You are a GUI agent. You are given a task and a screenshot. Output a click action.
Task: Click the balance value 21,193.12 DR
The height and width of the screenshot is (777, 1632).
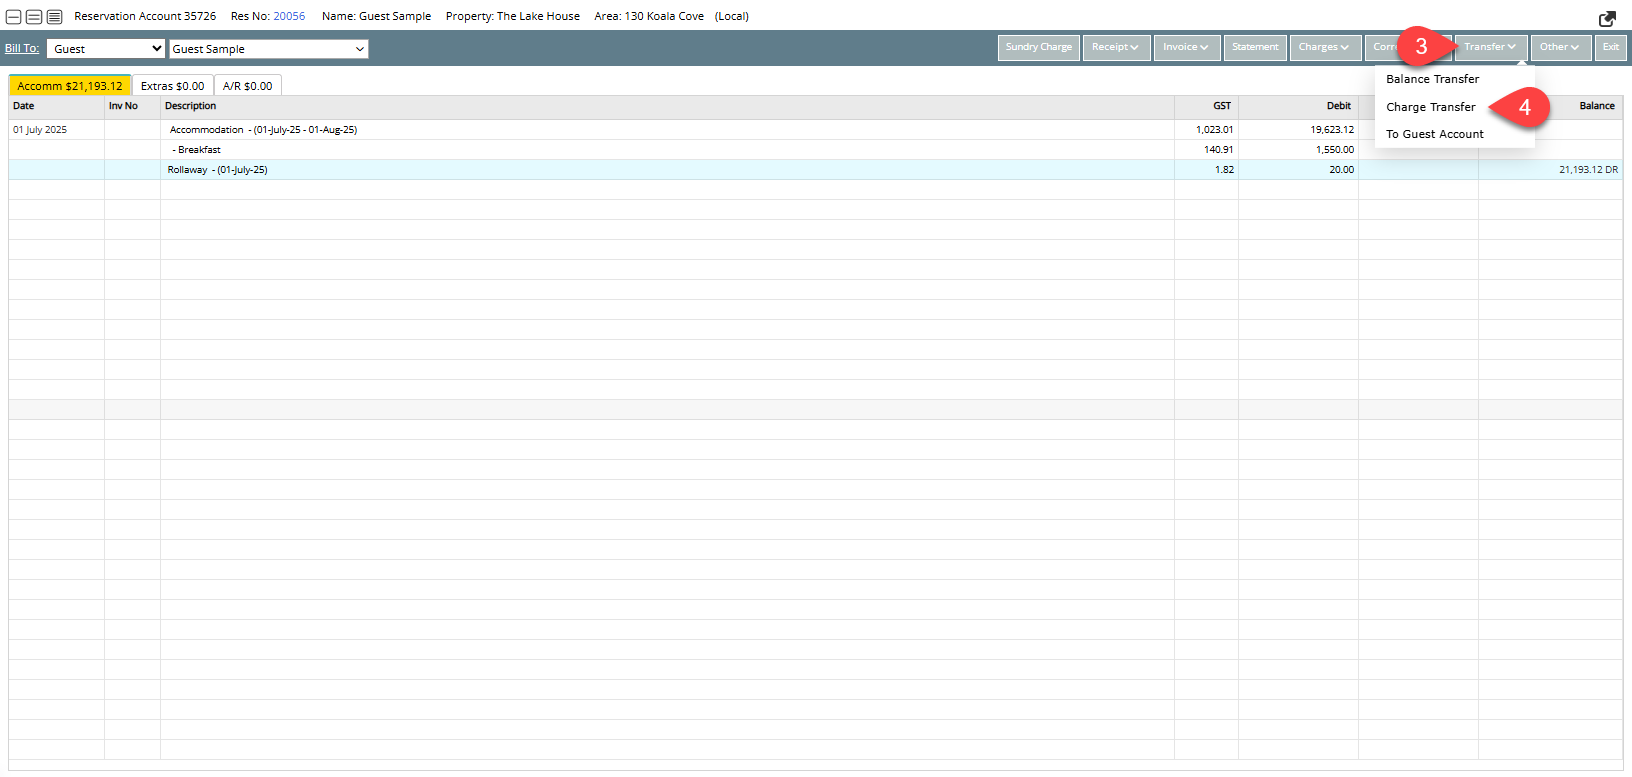[1588, 170]
